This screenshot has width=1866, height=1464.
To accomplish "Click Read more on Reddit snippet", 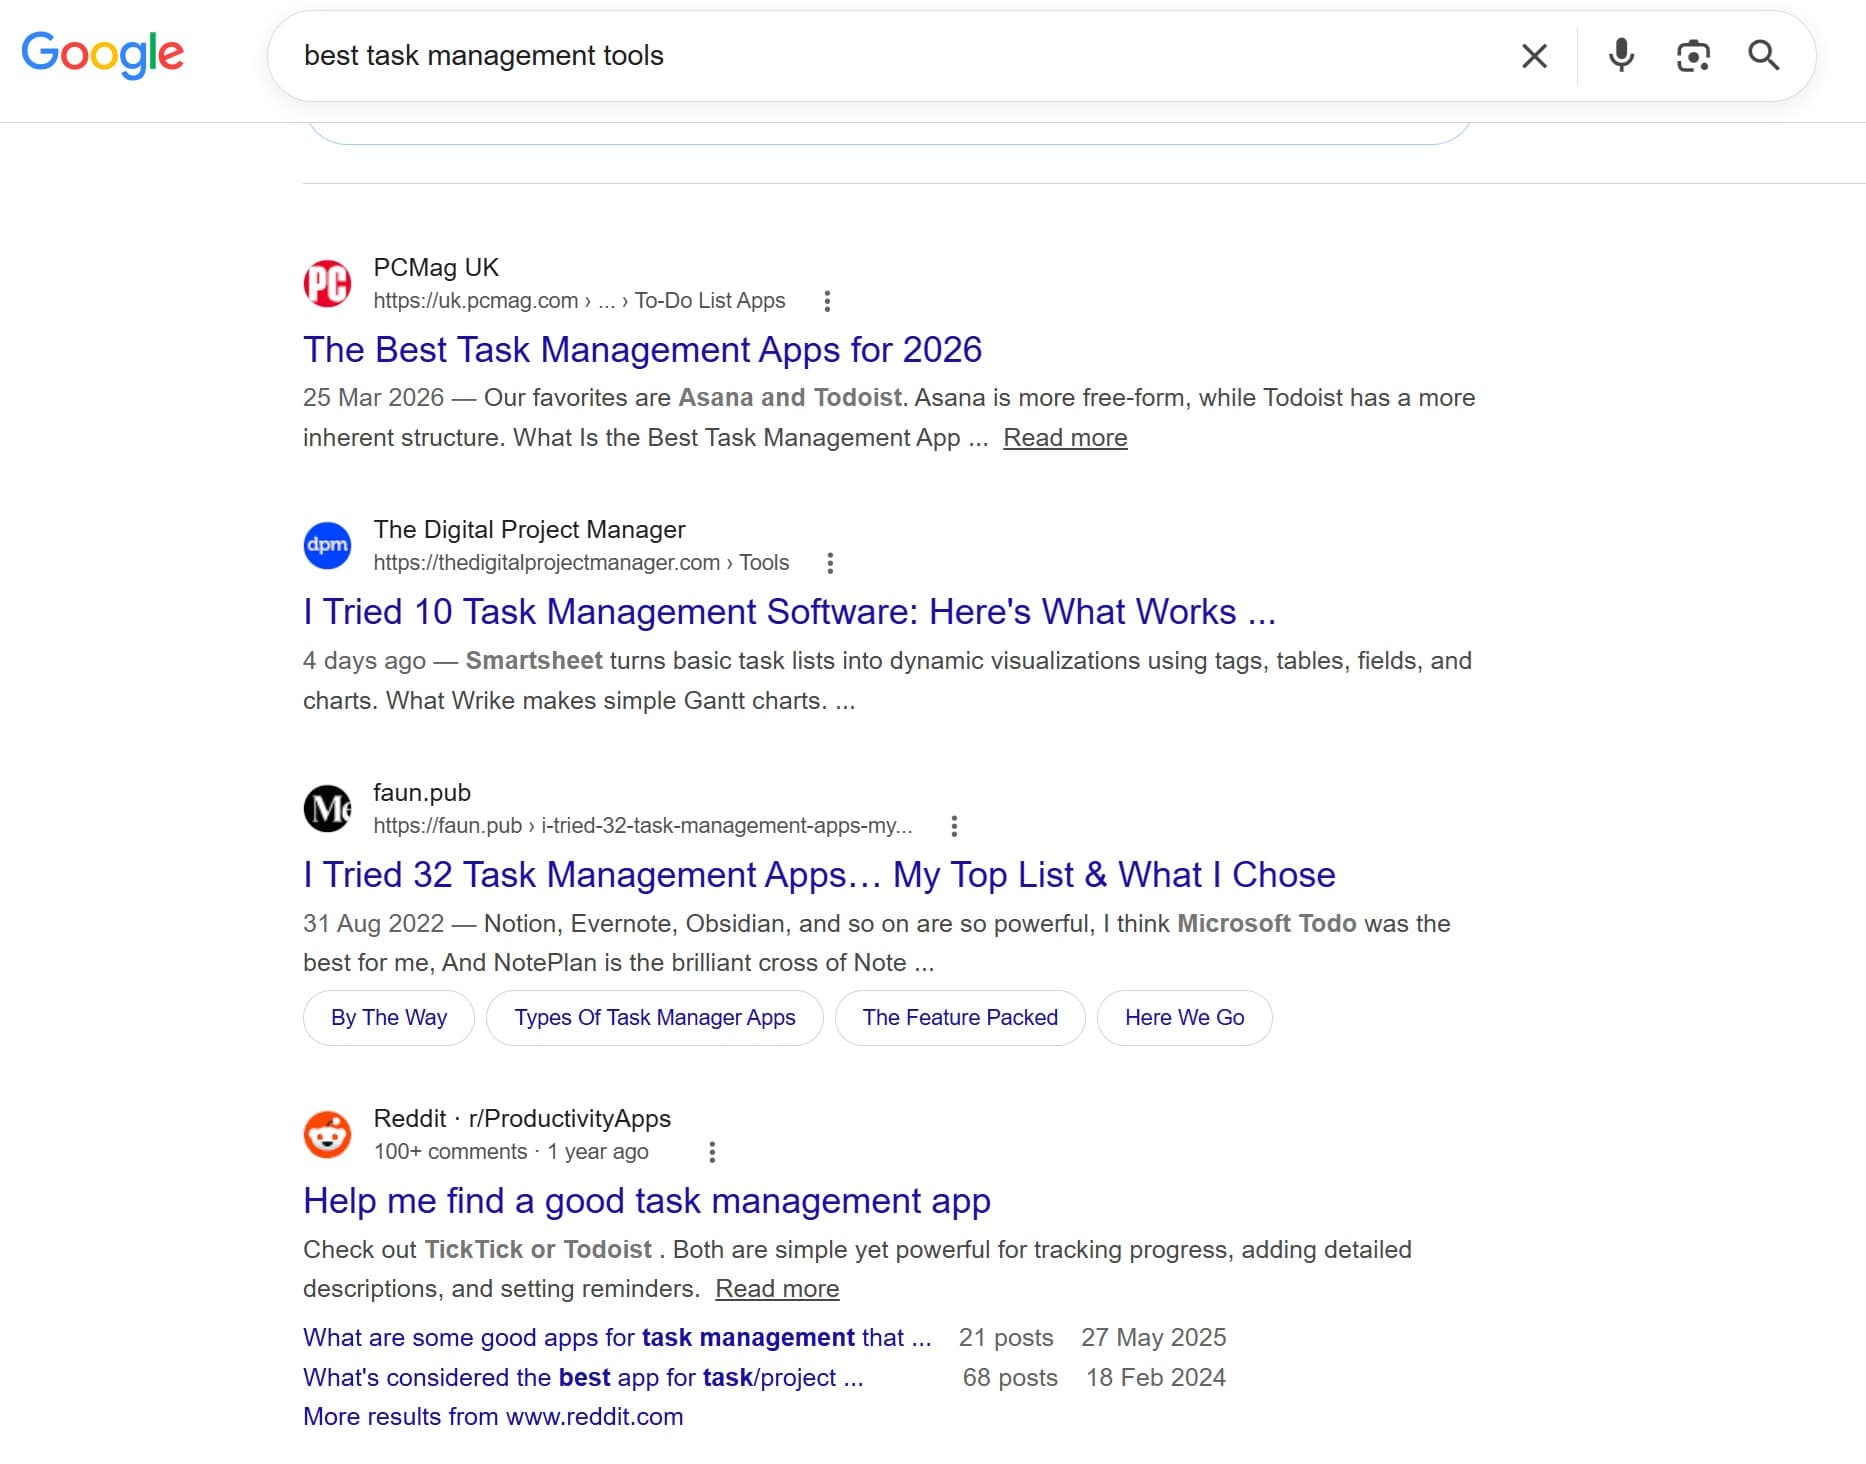I will (x=777, y=1289).
